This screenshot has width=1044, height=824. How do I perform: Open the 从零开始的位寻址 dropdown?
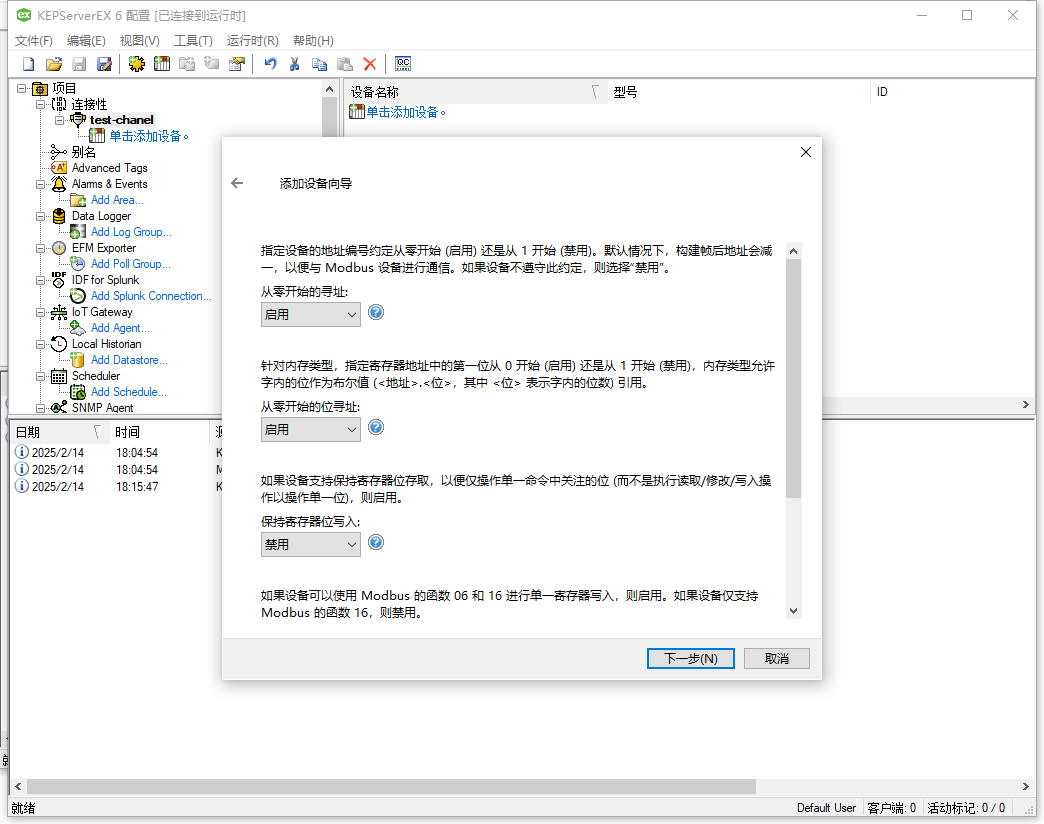[310, 429]
